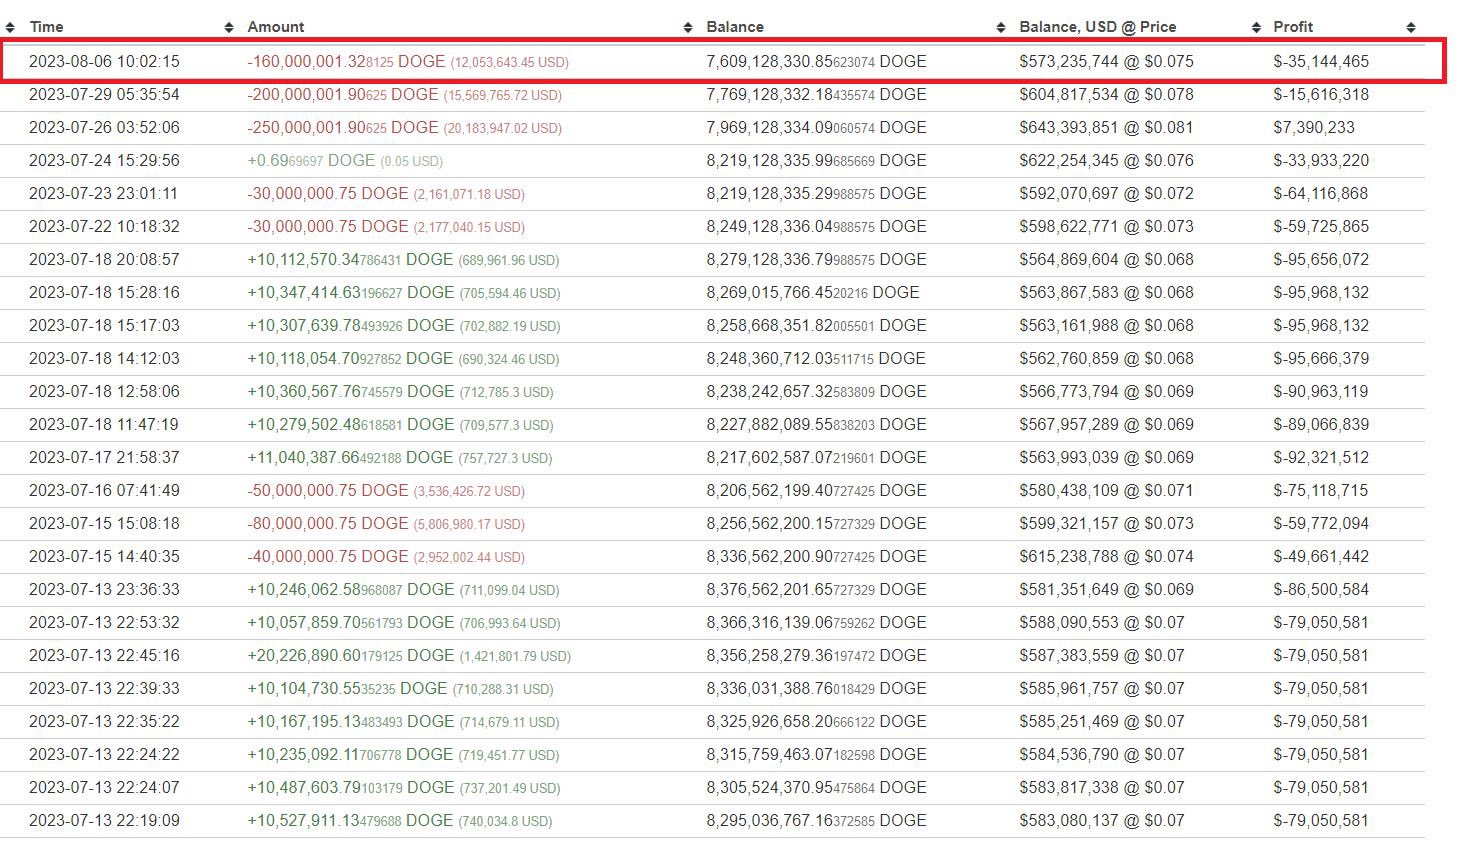Click sort arrows right of Profit header

(1411, 27)
